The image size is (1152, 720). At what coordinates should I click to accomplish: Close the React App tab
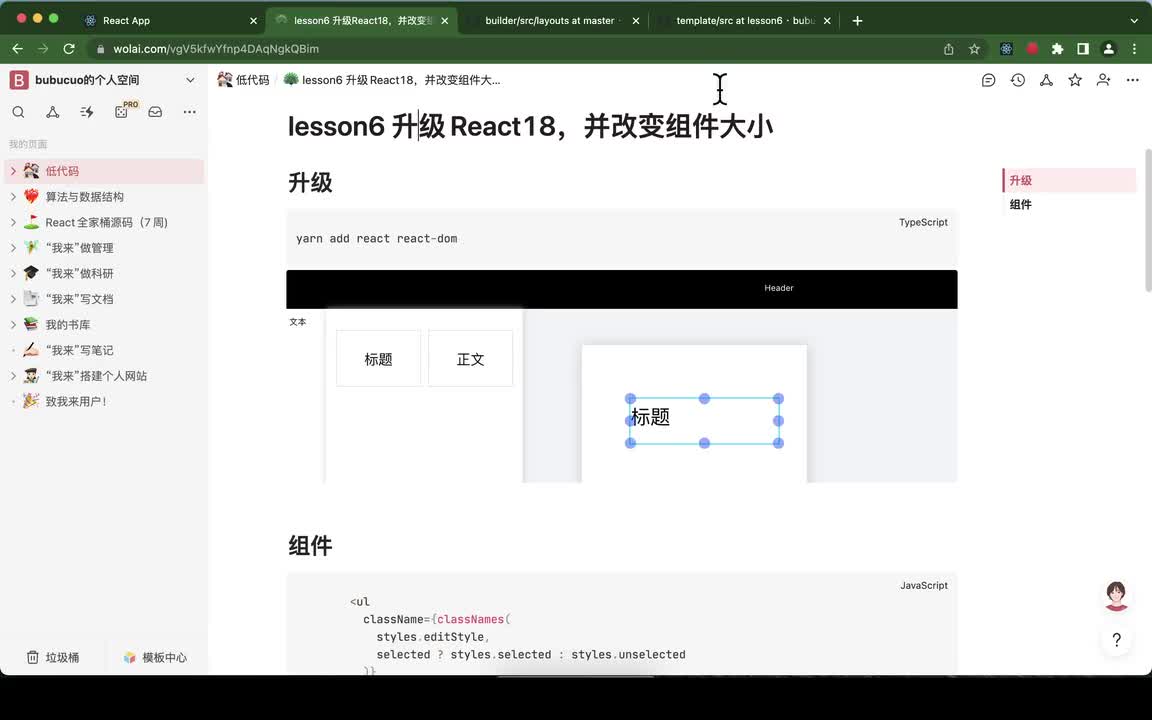[x=253, y=21]
